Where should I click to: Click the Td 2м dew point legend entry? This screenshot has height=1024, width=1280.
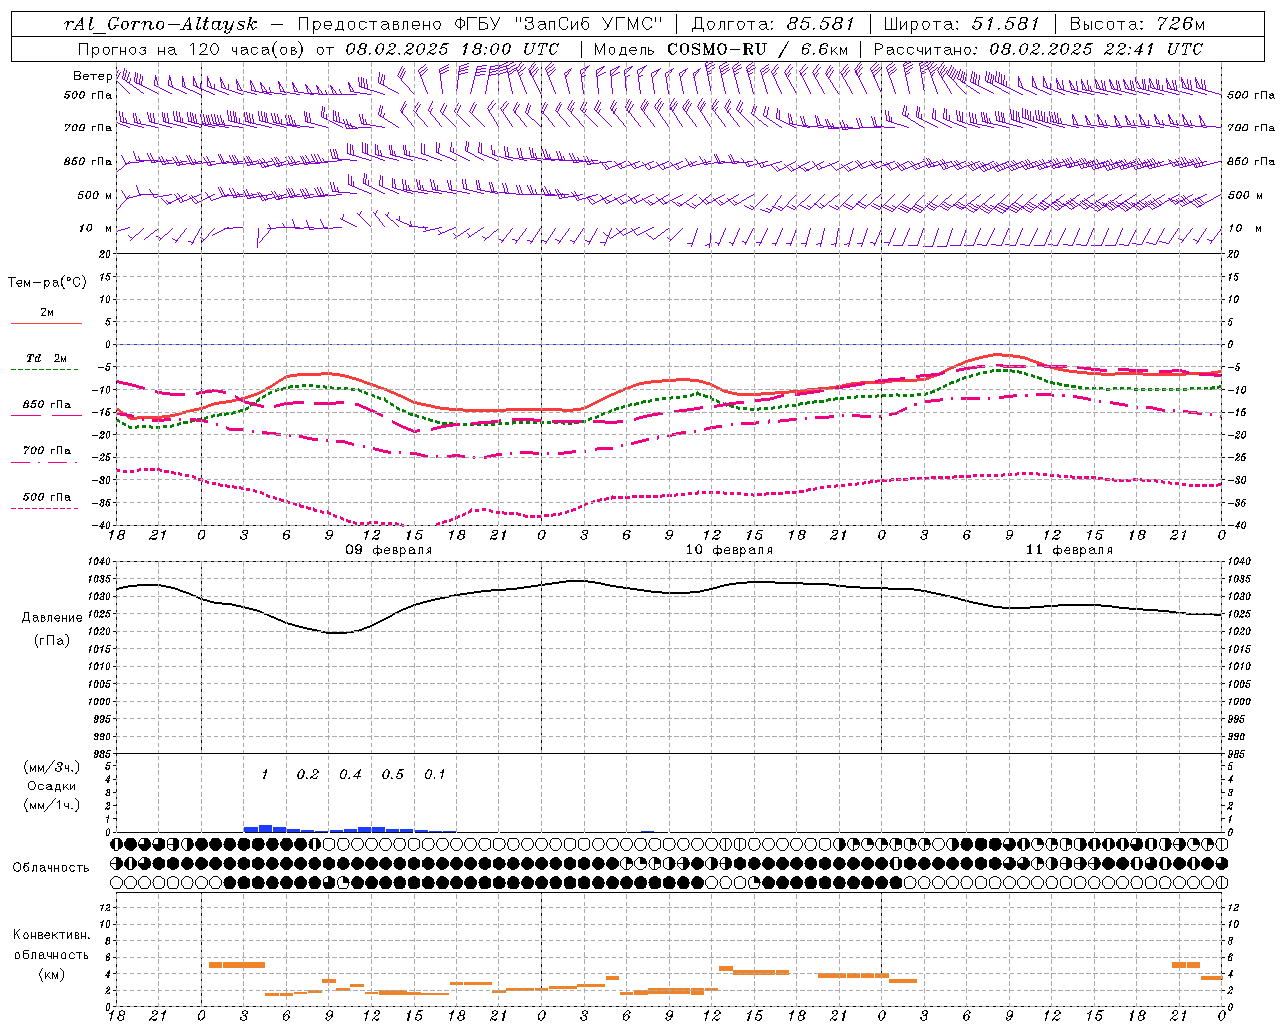[x=47, y=358]
